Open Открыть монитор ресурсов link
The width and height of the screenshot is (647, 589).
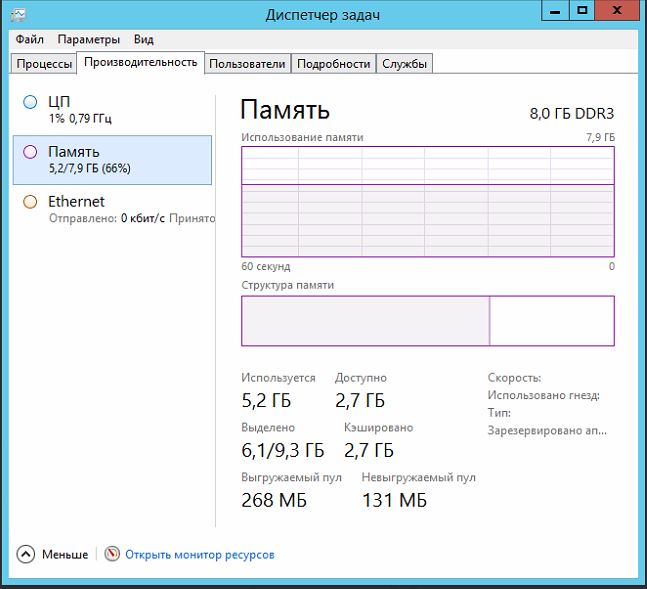200,554
